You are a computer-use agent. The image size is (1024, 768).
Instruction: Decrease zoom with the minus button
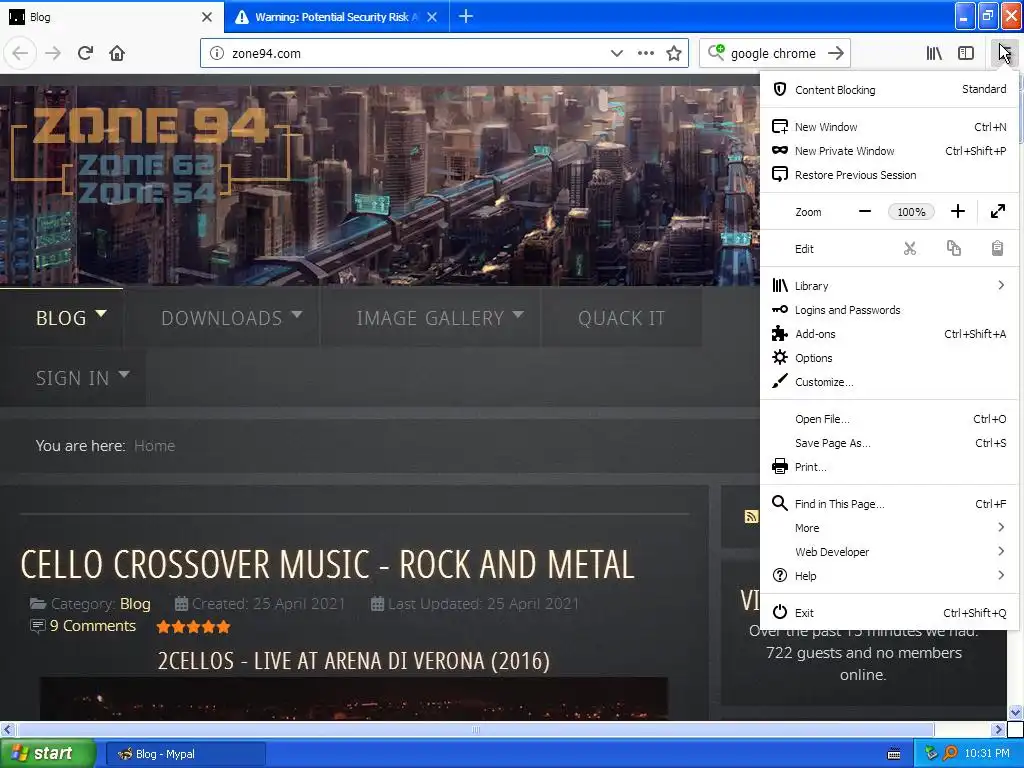[x=865, y=212]
